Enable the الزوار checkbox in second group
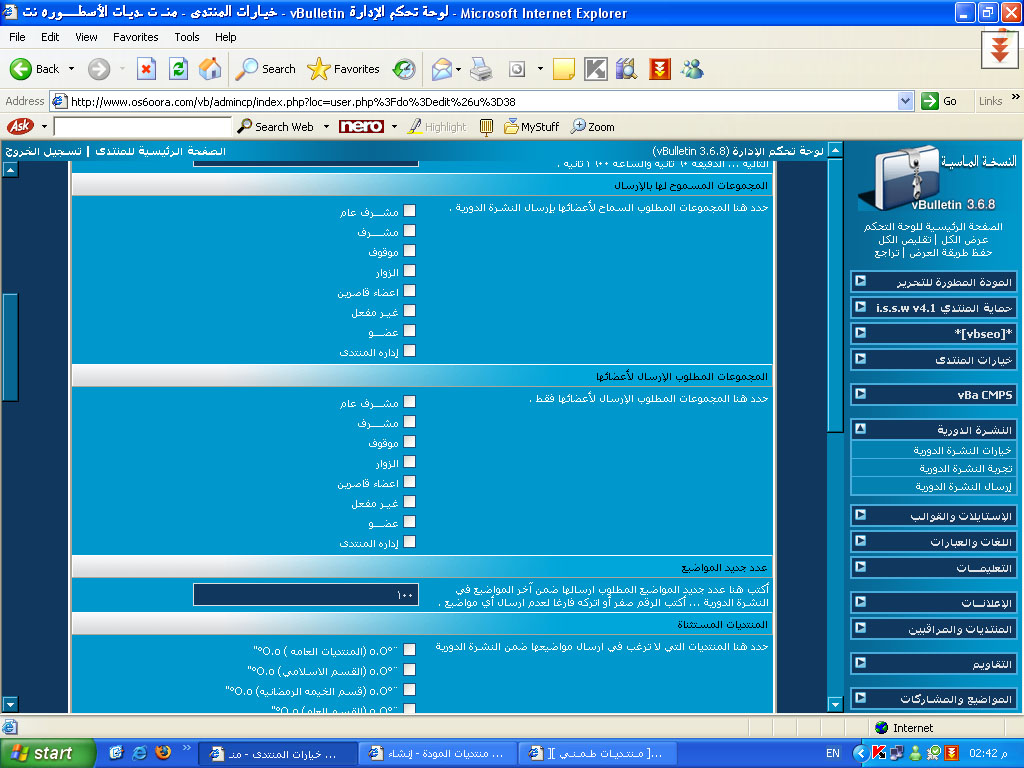 [409, 463]
